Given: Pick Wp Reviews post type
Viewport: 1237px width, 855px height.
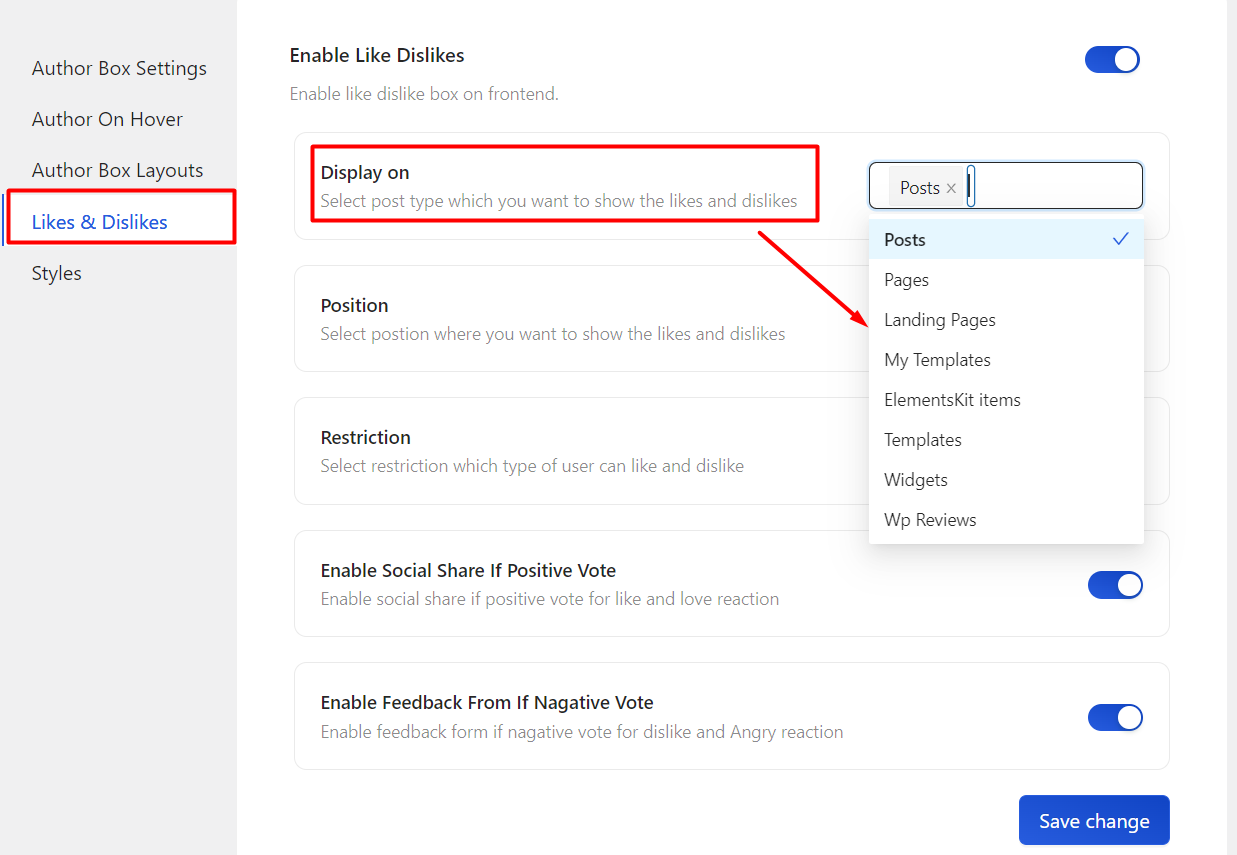Looking at the screenshot, I should coord(930,520).
